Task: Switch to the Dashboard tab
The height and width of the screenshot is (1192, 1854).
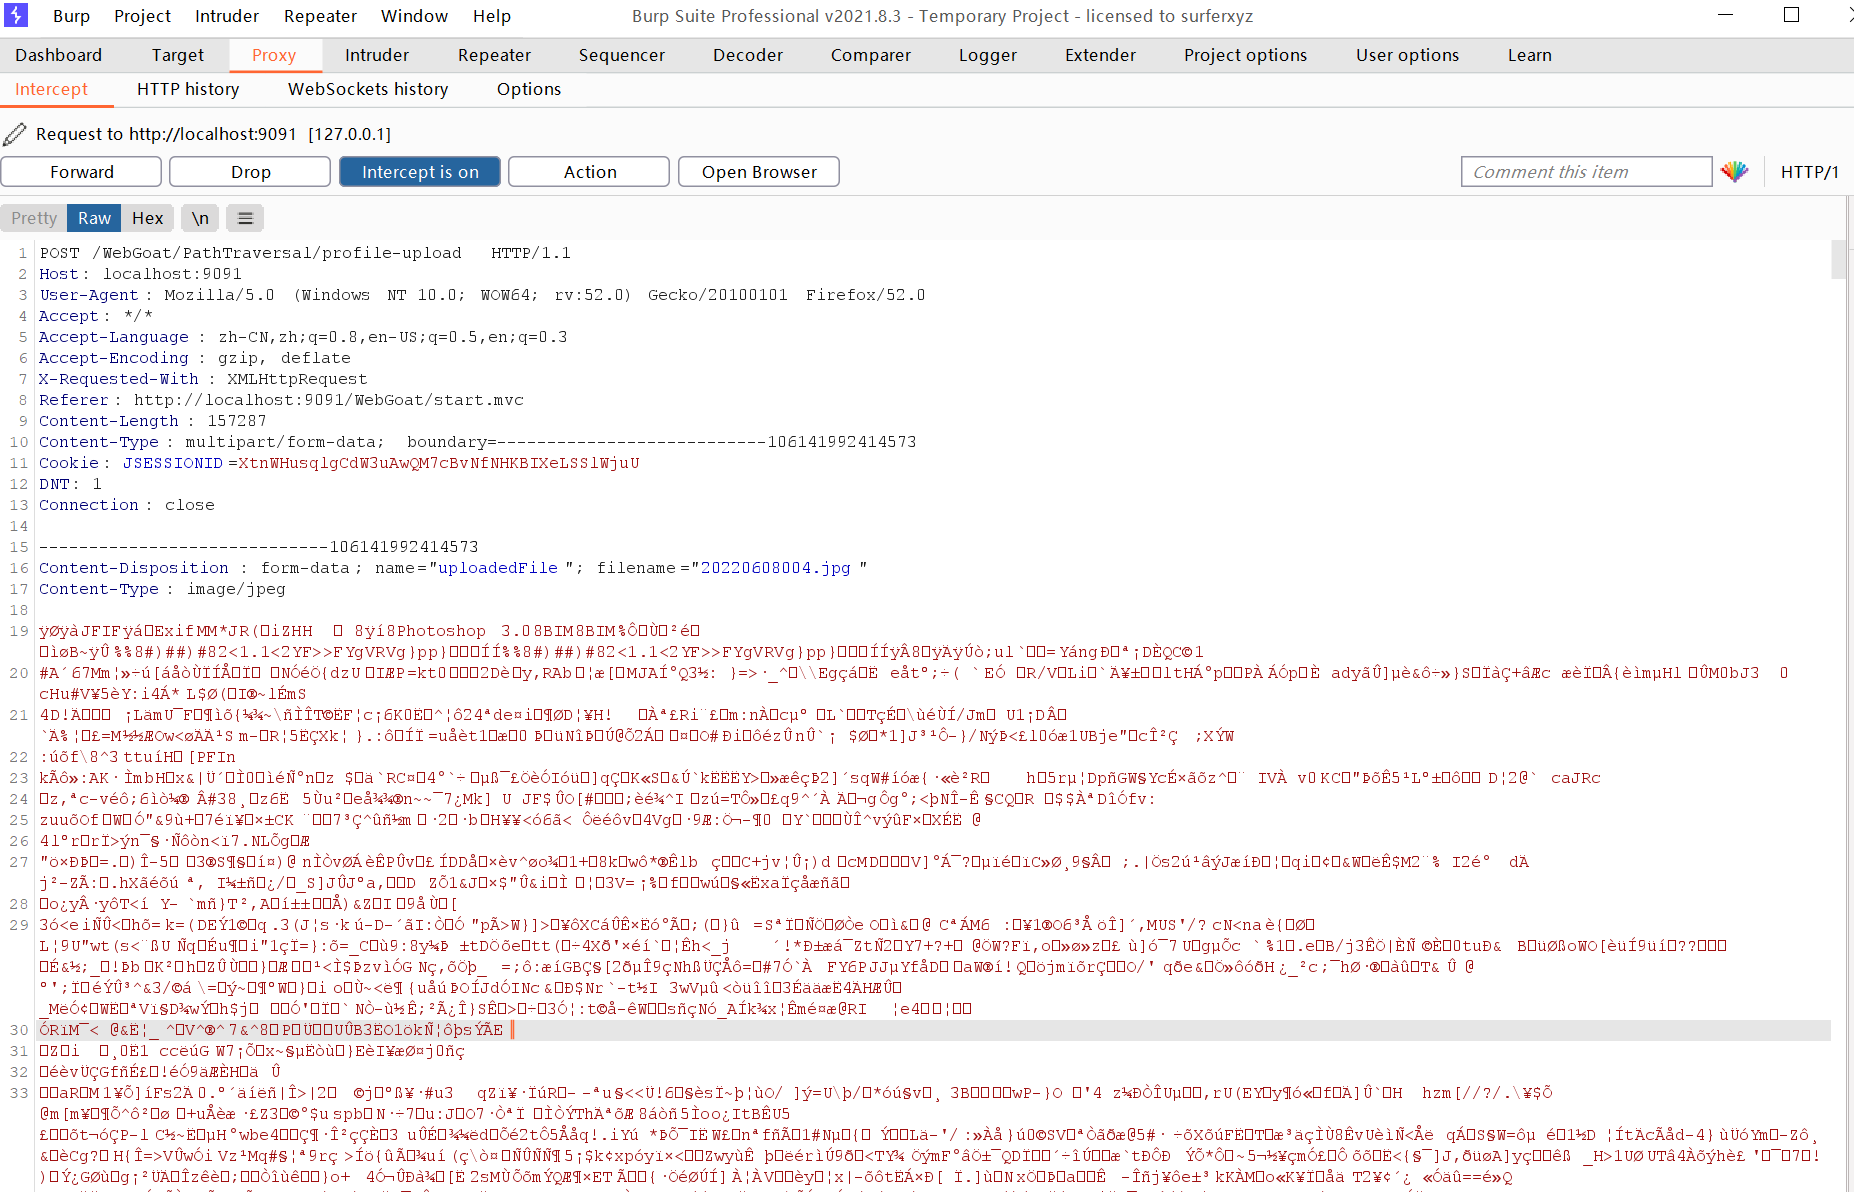Action: click(x=58, y=55)
